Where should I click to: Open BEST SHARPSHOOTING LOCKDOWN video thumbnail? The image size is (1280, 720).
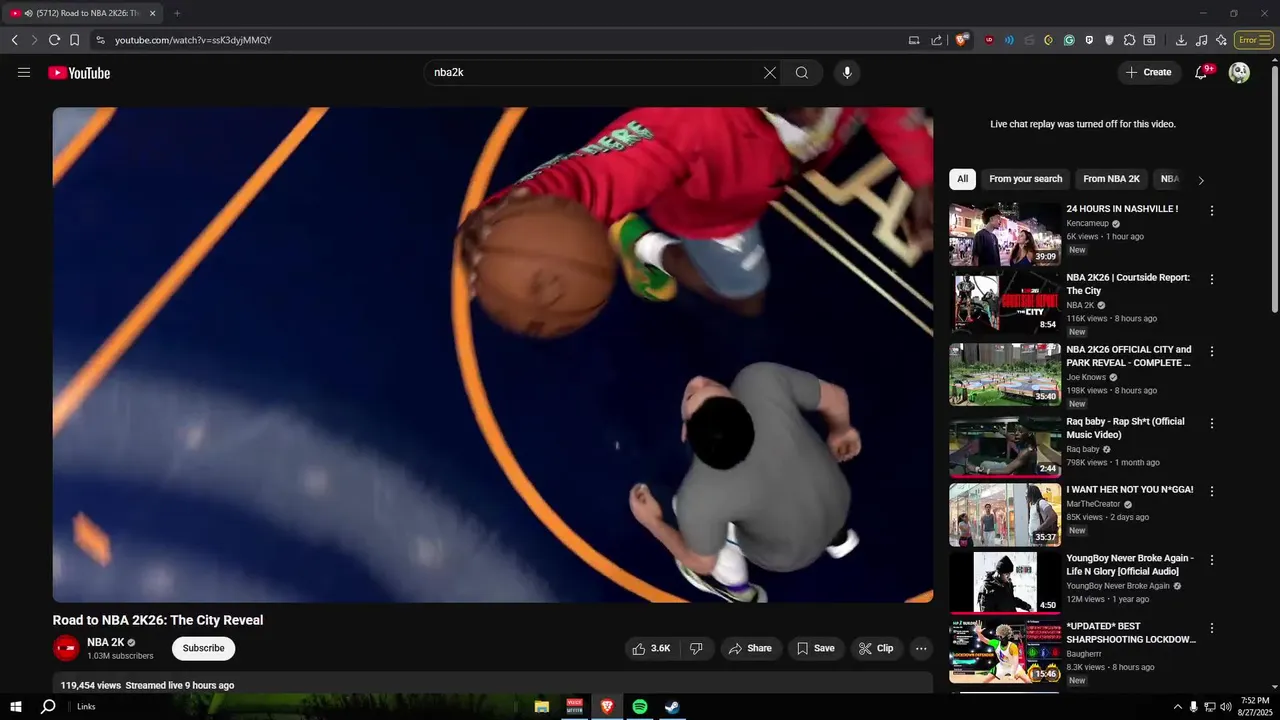tap(1005, 651)
